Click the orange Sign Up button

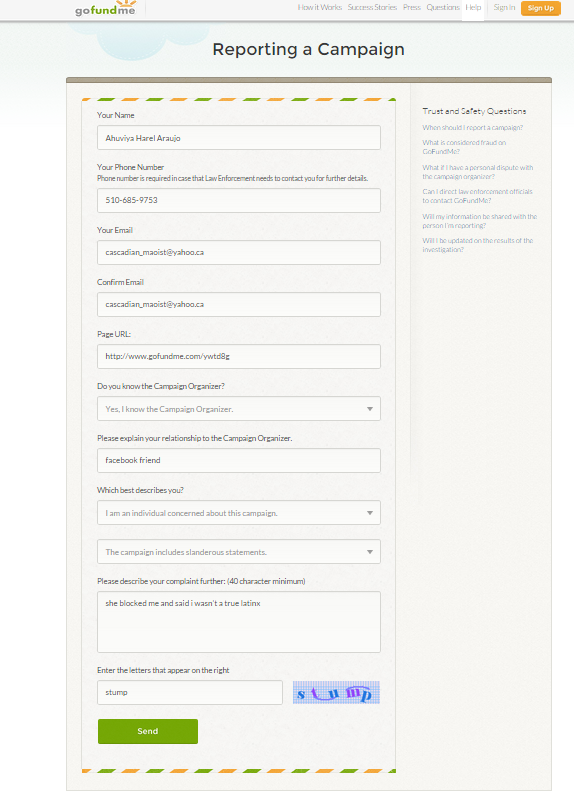(541, 8)
